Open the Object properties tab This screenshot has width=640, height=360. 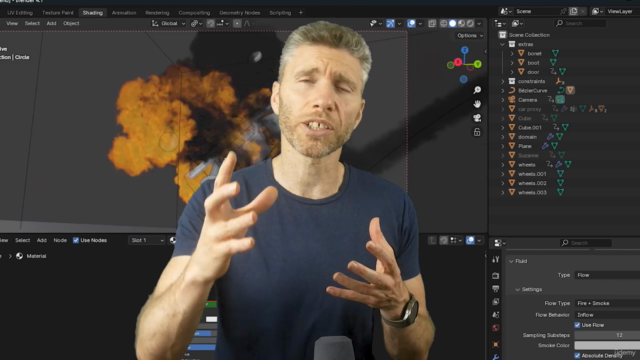[496, 344]
